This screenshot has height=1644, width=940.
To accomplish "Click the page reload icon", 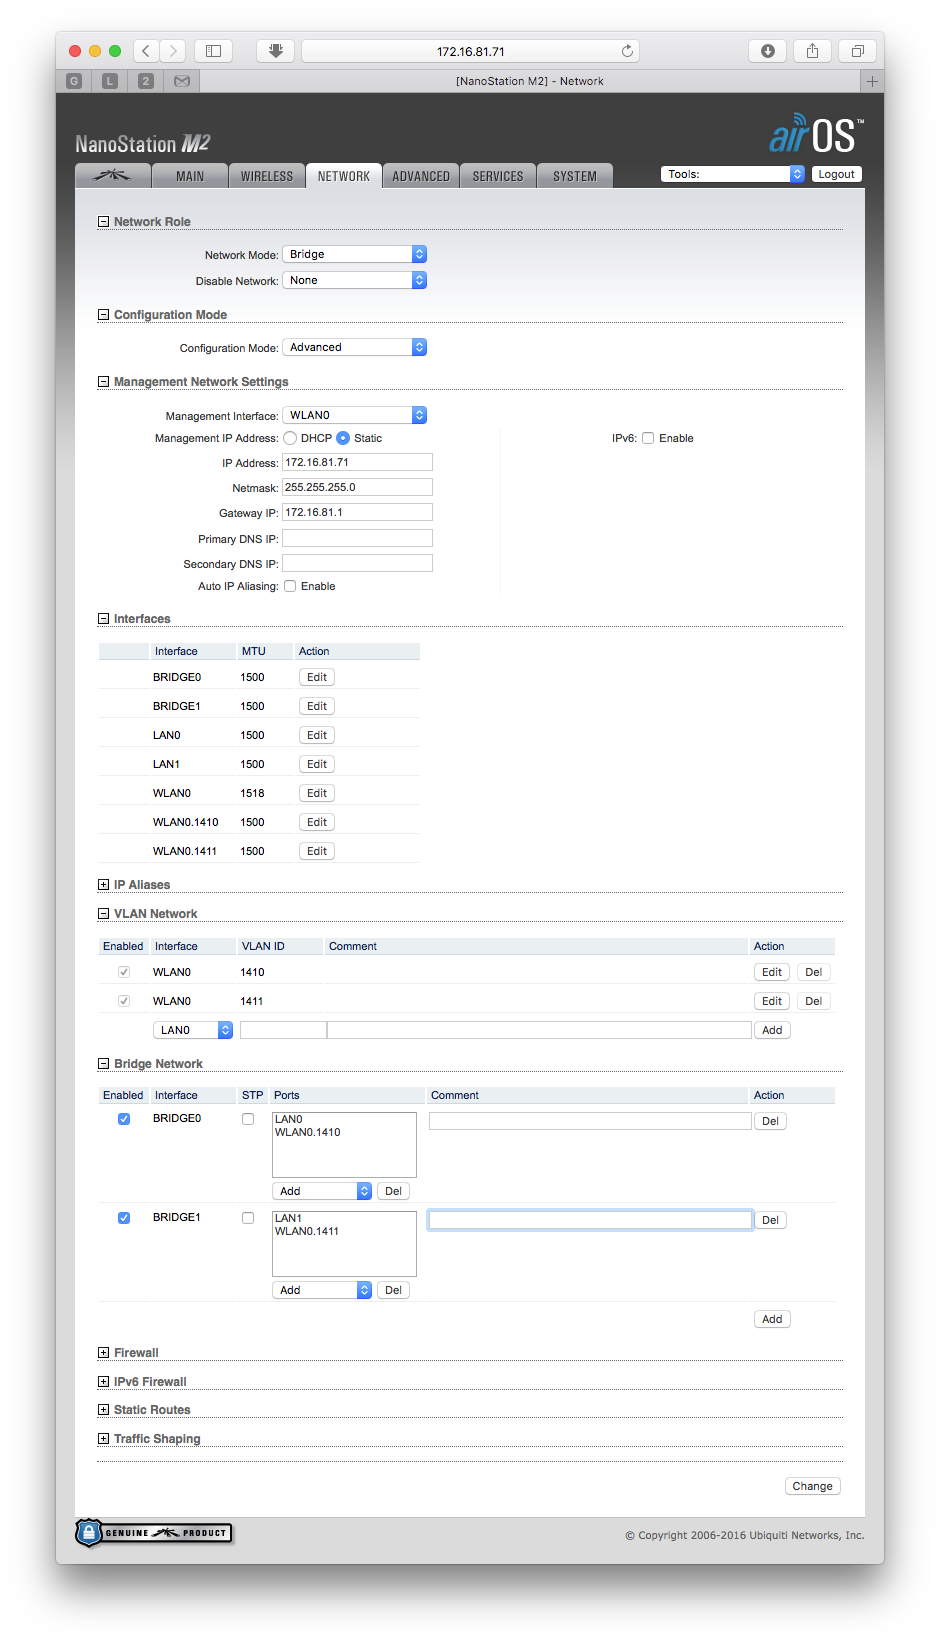I will tap(627, 51).
